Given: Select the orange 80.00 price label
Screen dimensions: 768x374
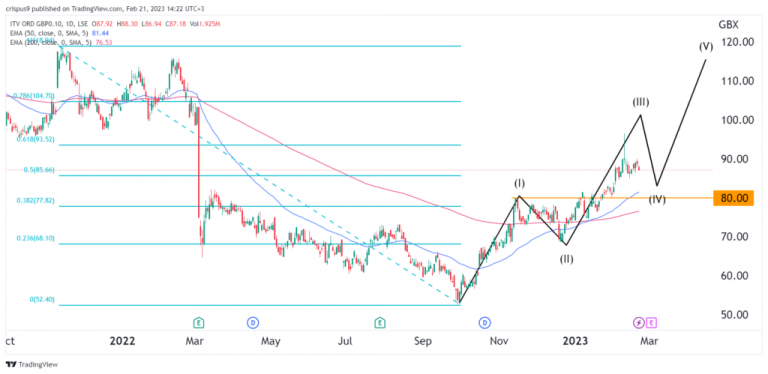Looking at the screenshot, I should [733, 198].
